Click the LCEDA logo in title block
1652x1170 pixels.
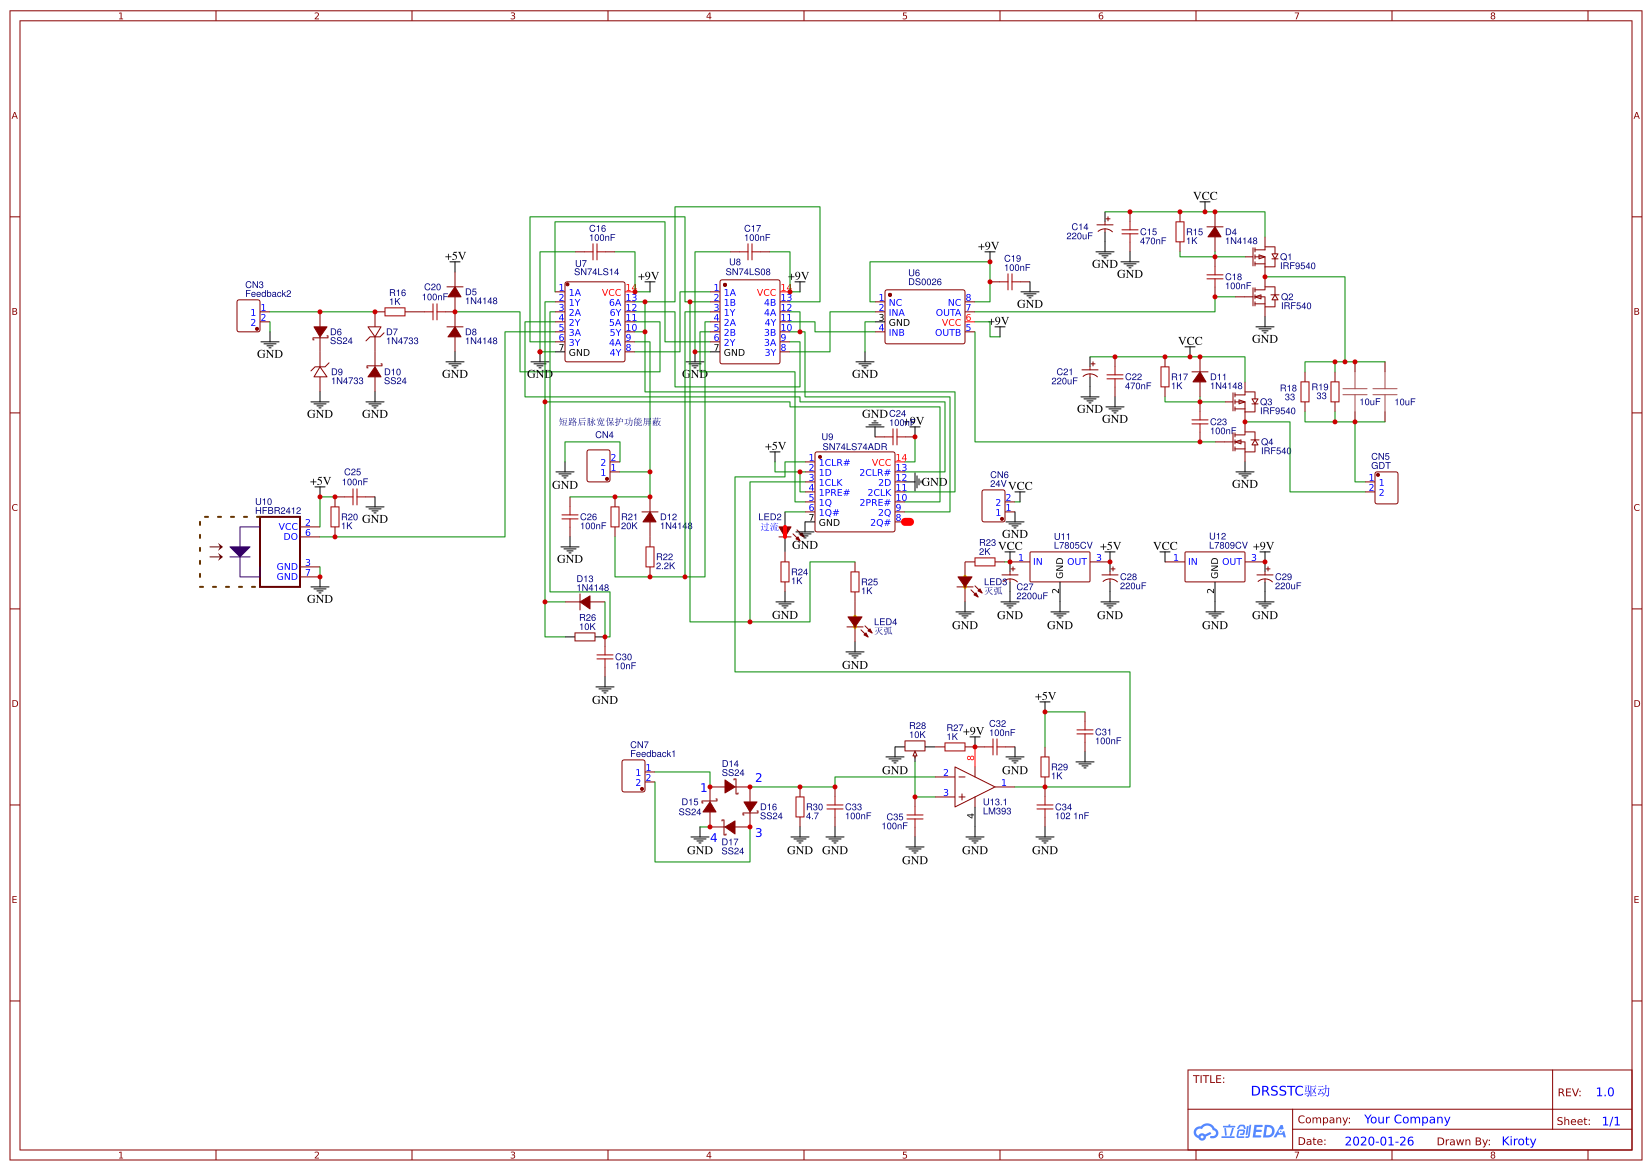coord(1239,1132)
